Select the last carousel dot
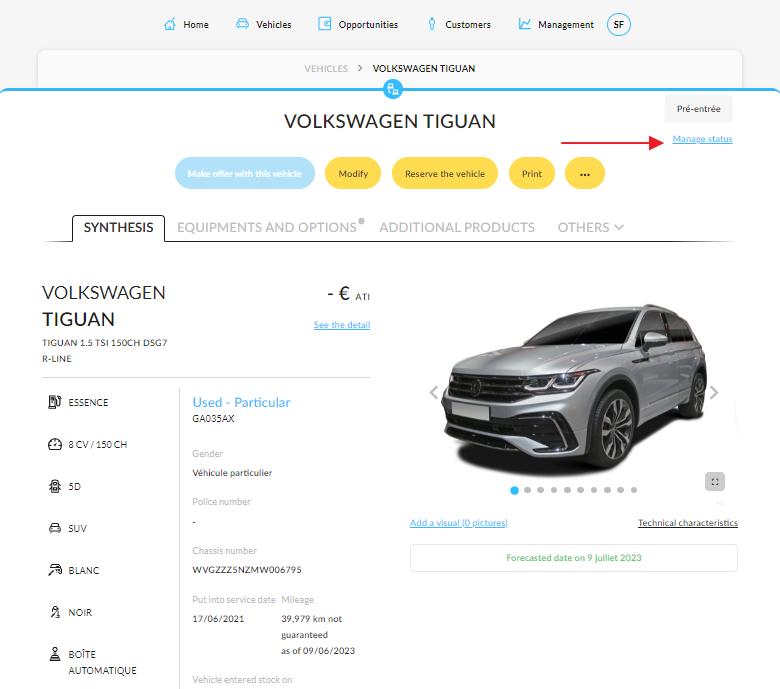This screenshot has width=780, height=689. (634, 490)
